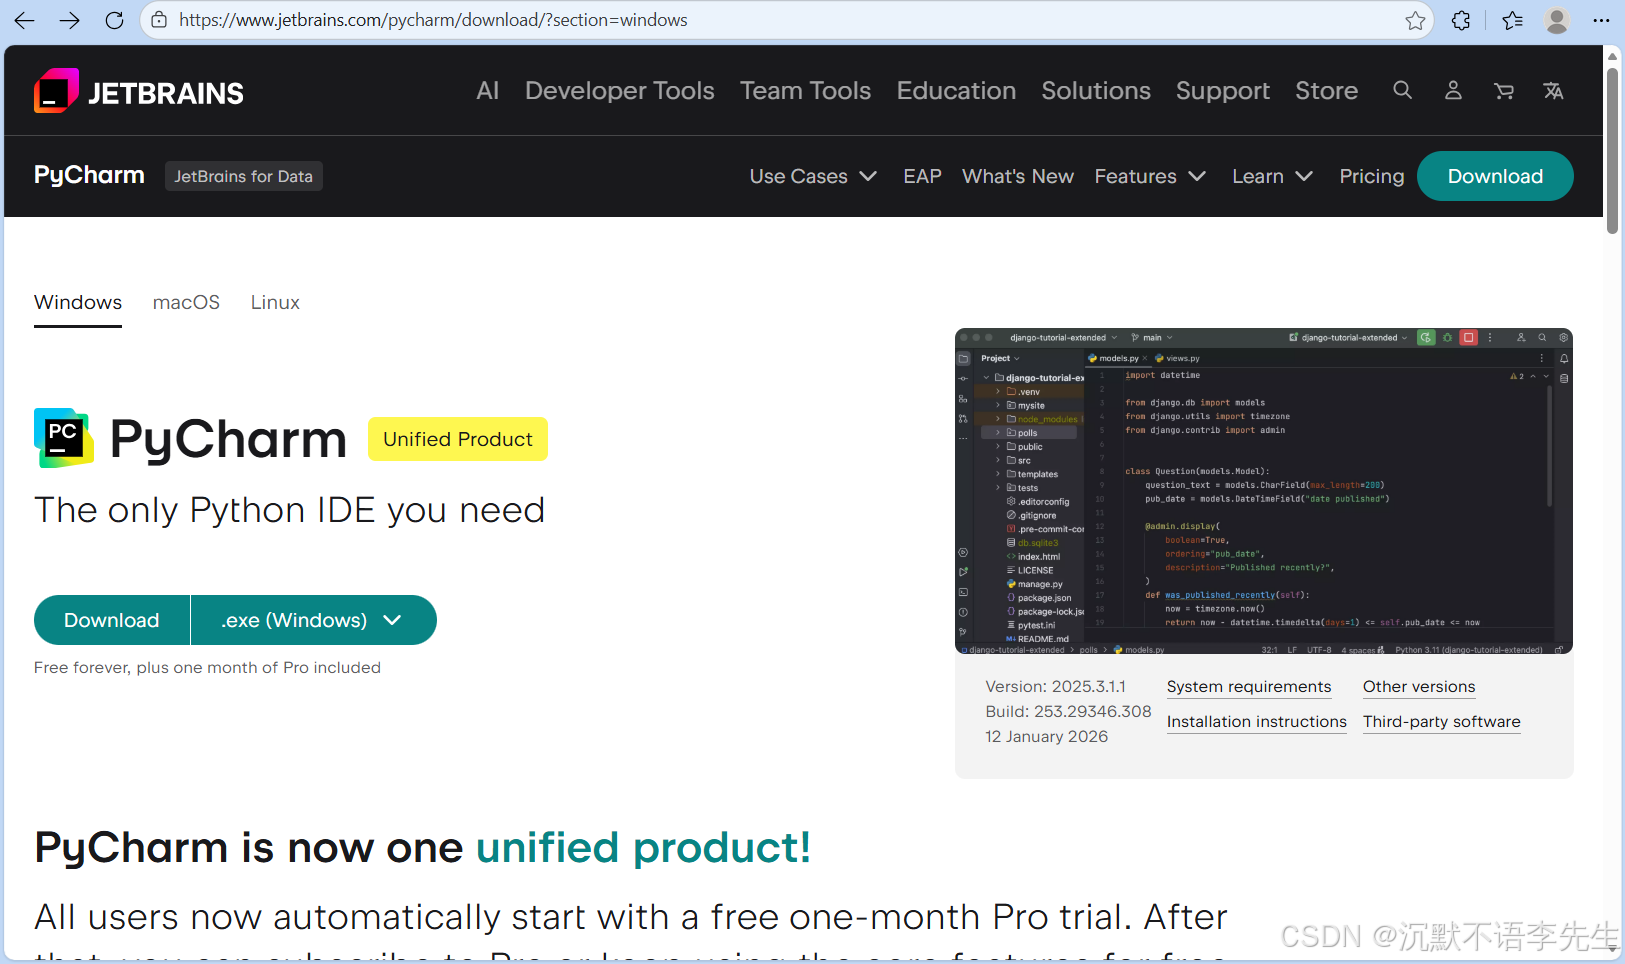Viewport: 1625px width, 964px height.
Task: Expand the Learn dropdown
Action: (1272, 176)
